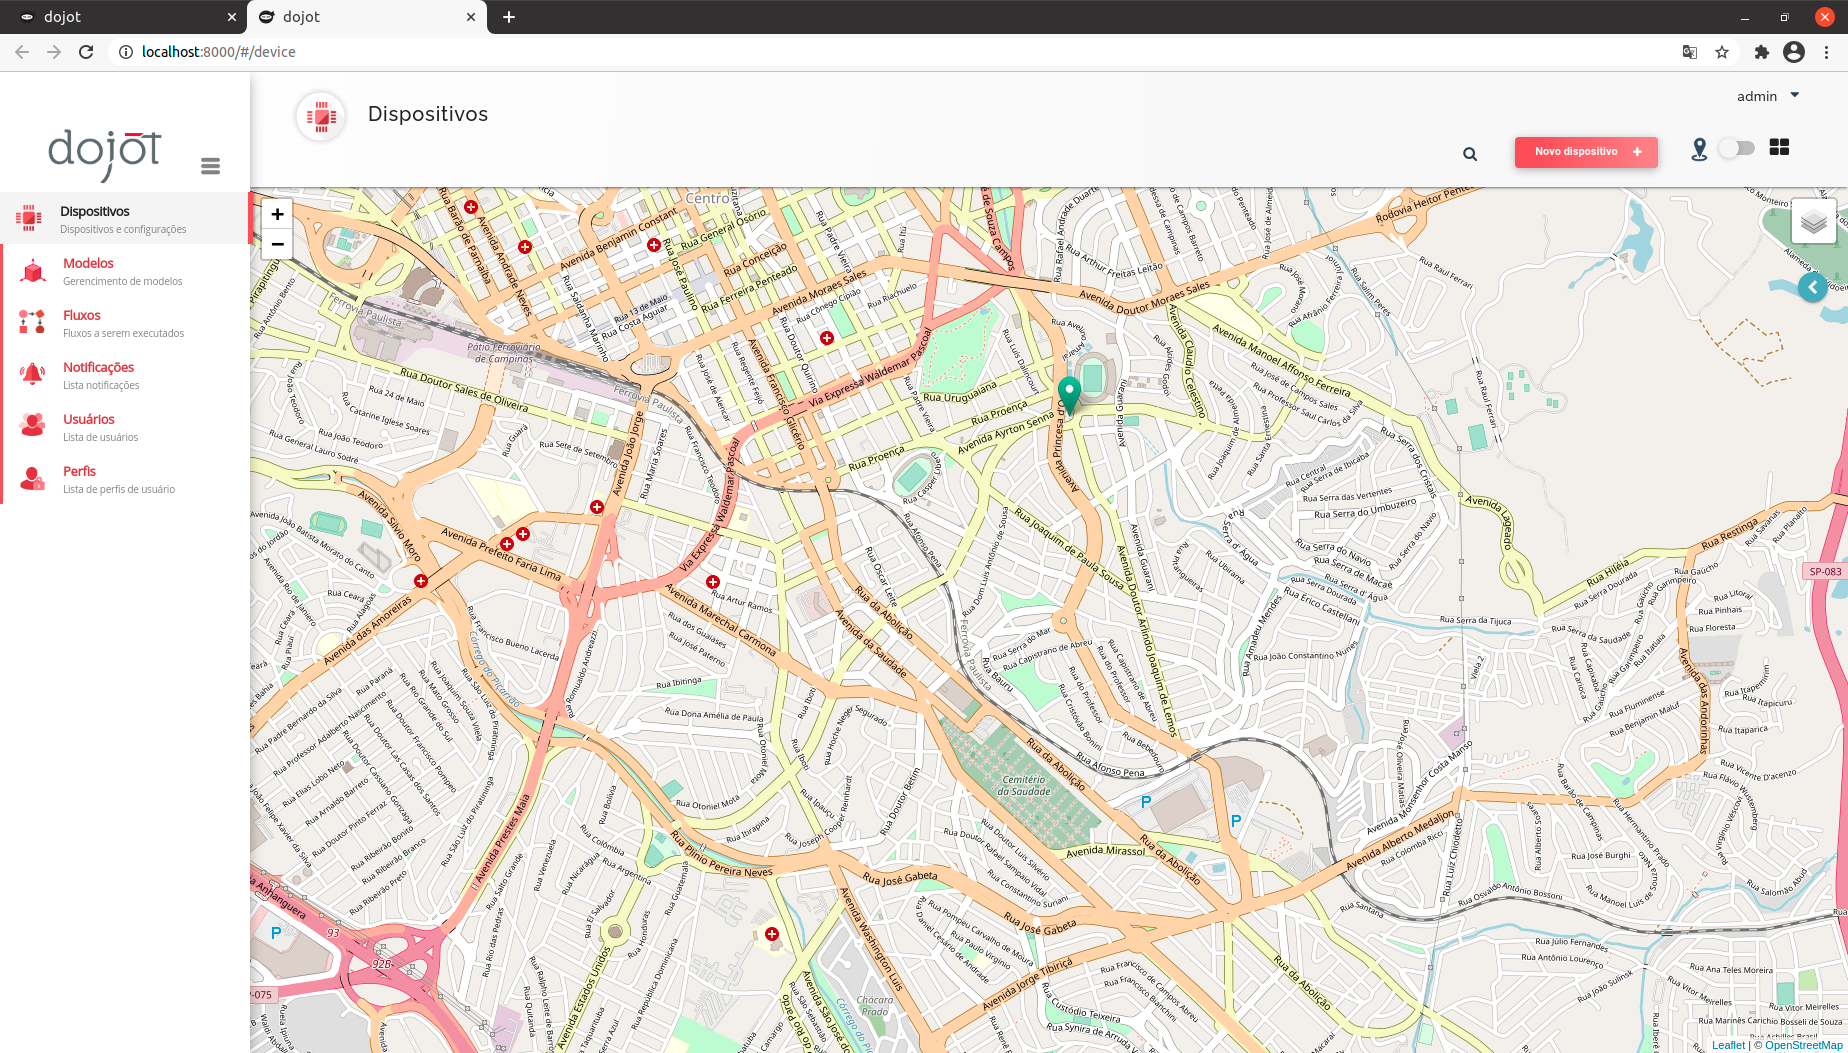Click the Notificações bell icon
The height and width of the screenshot is (1053, 1848).
click(x=33, y=374)
